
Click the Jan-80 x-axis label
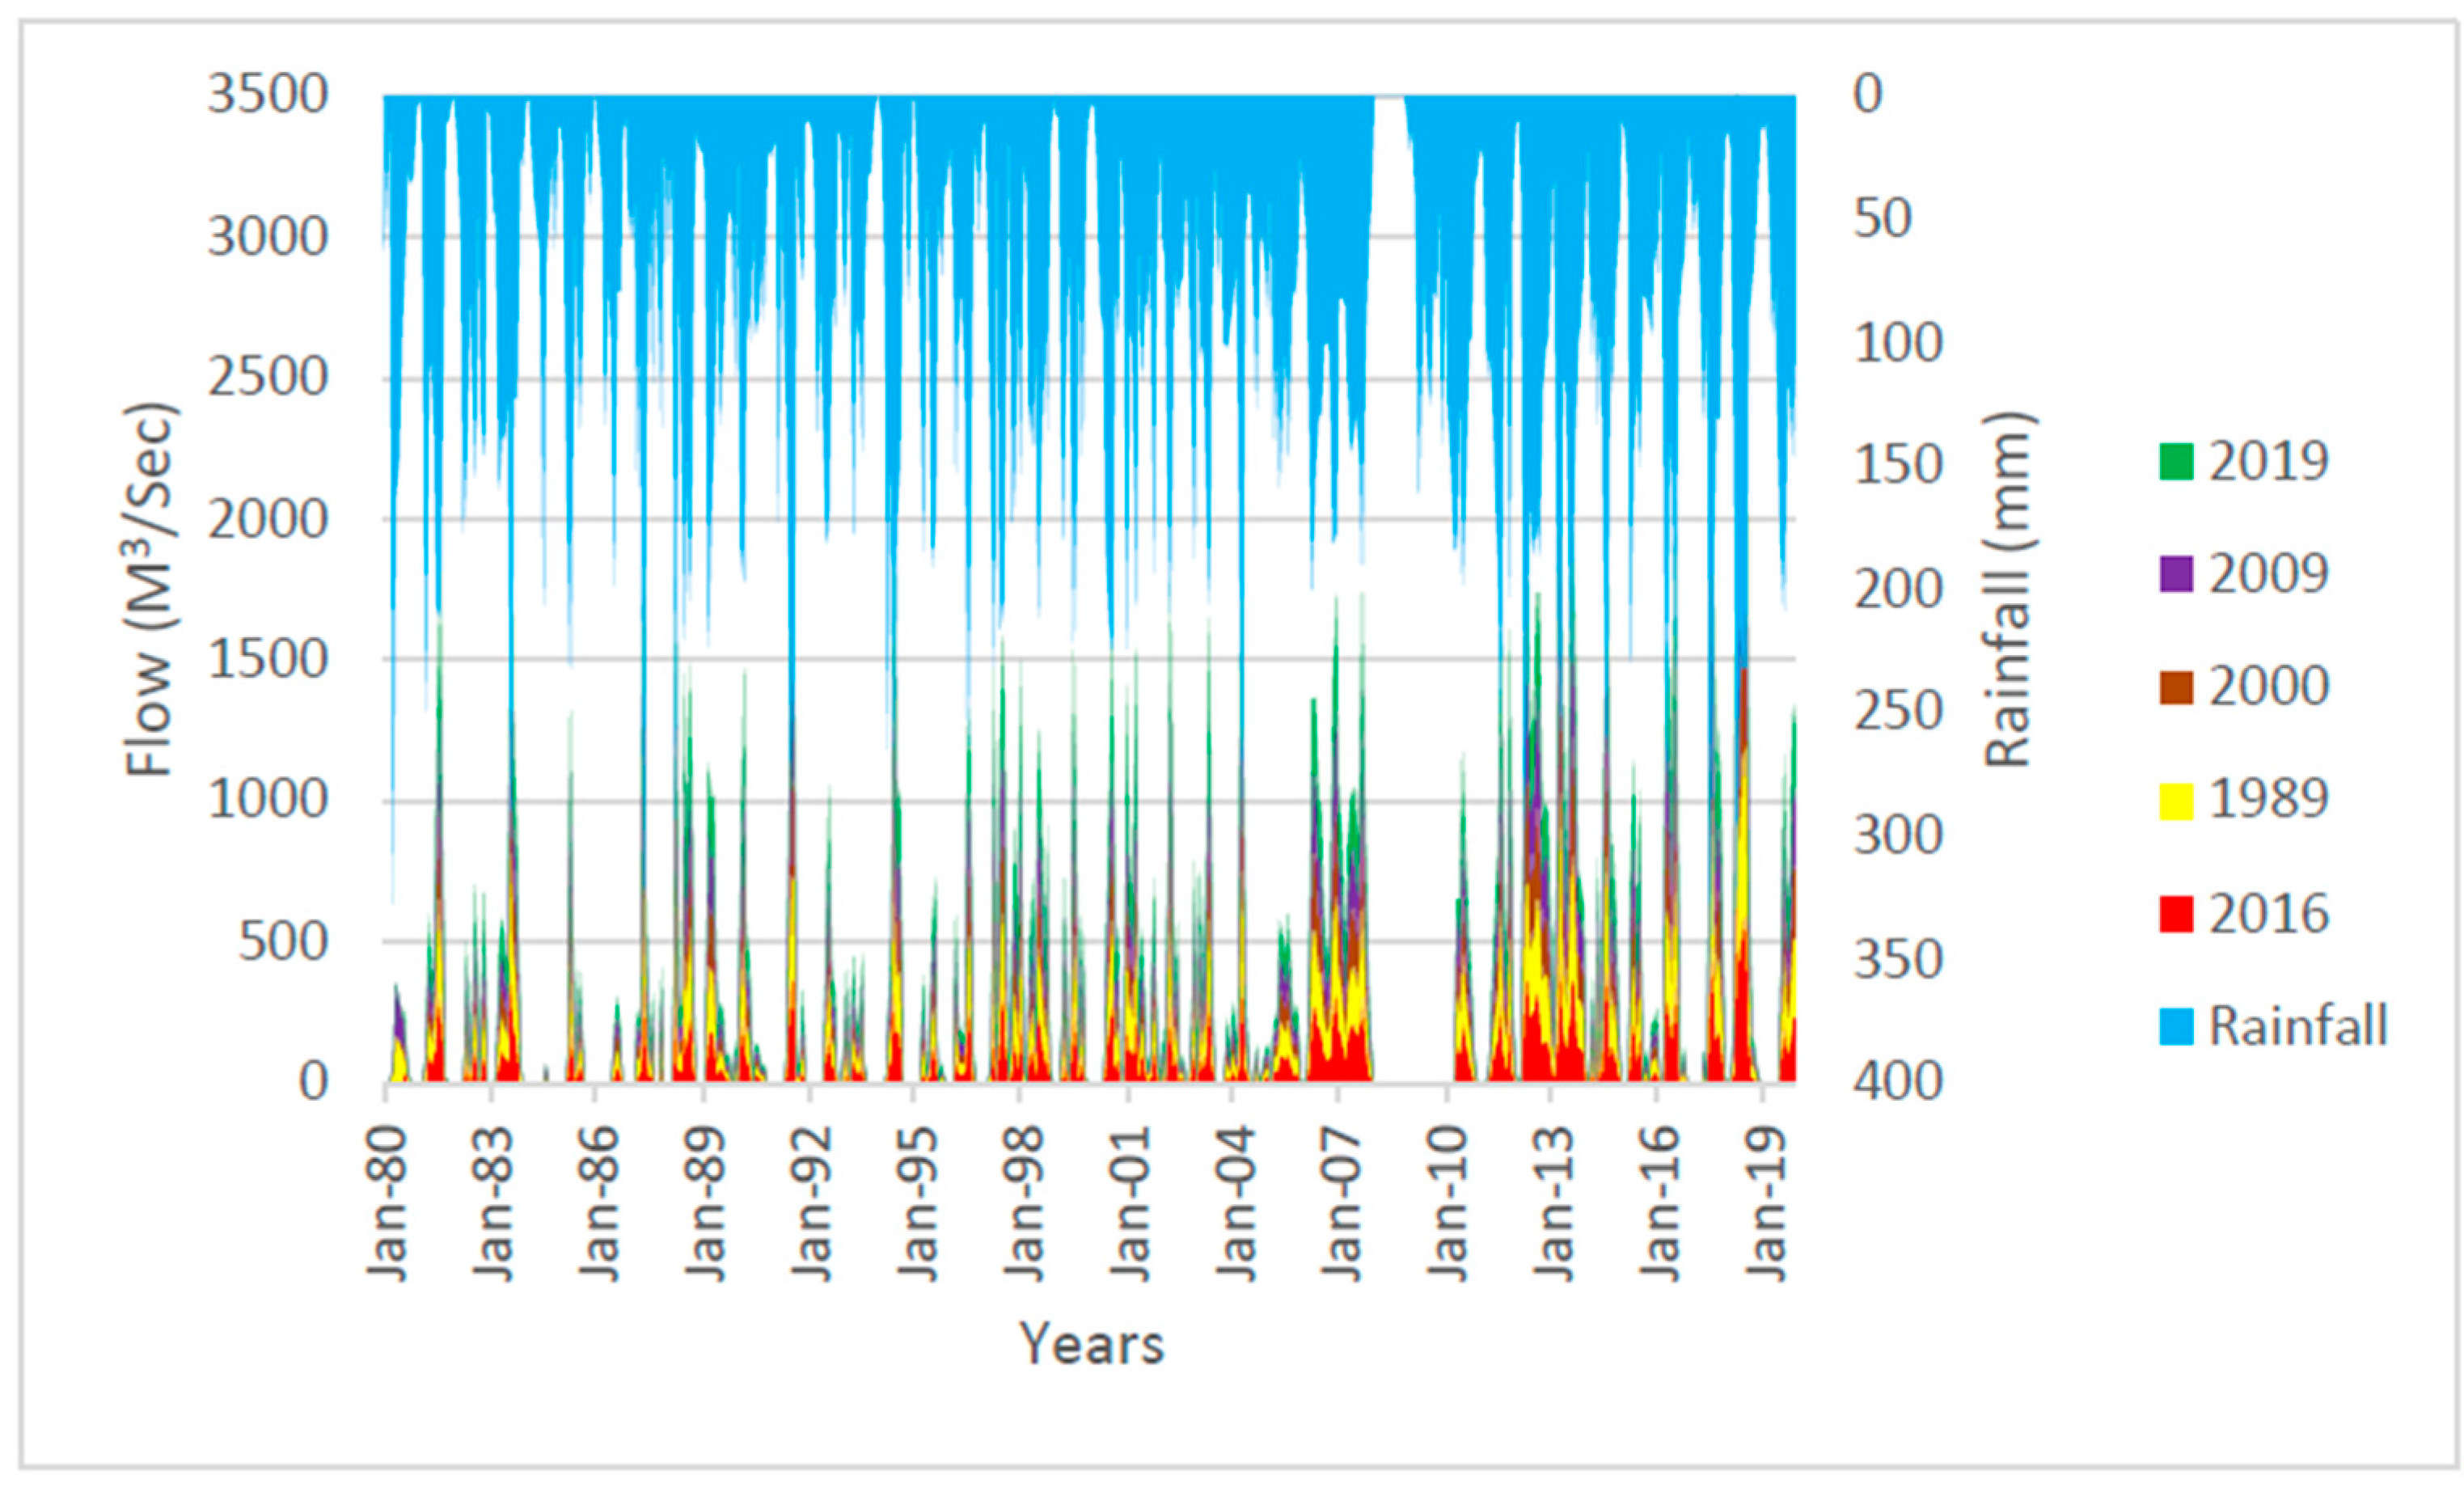(x=387, y=1203)
